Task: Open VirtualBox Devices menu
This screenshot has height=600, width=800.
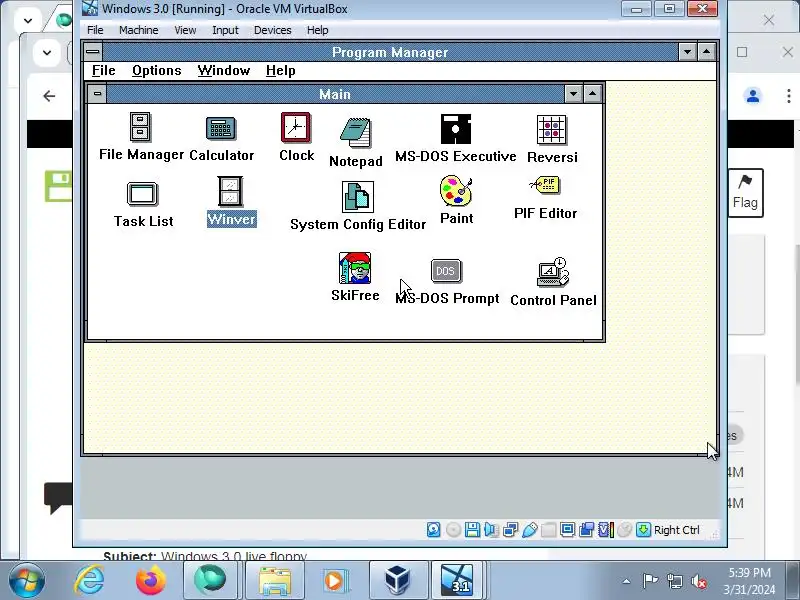Action: click(x=272, y=30)
